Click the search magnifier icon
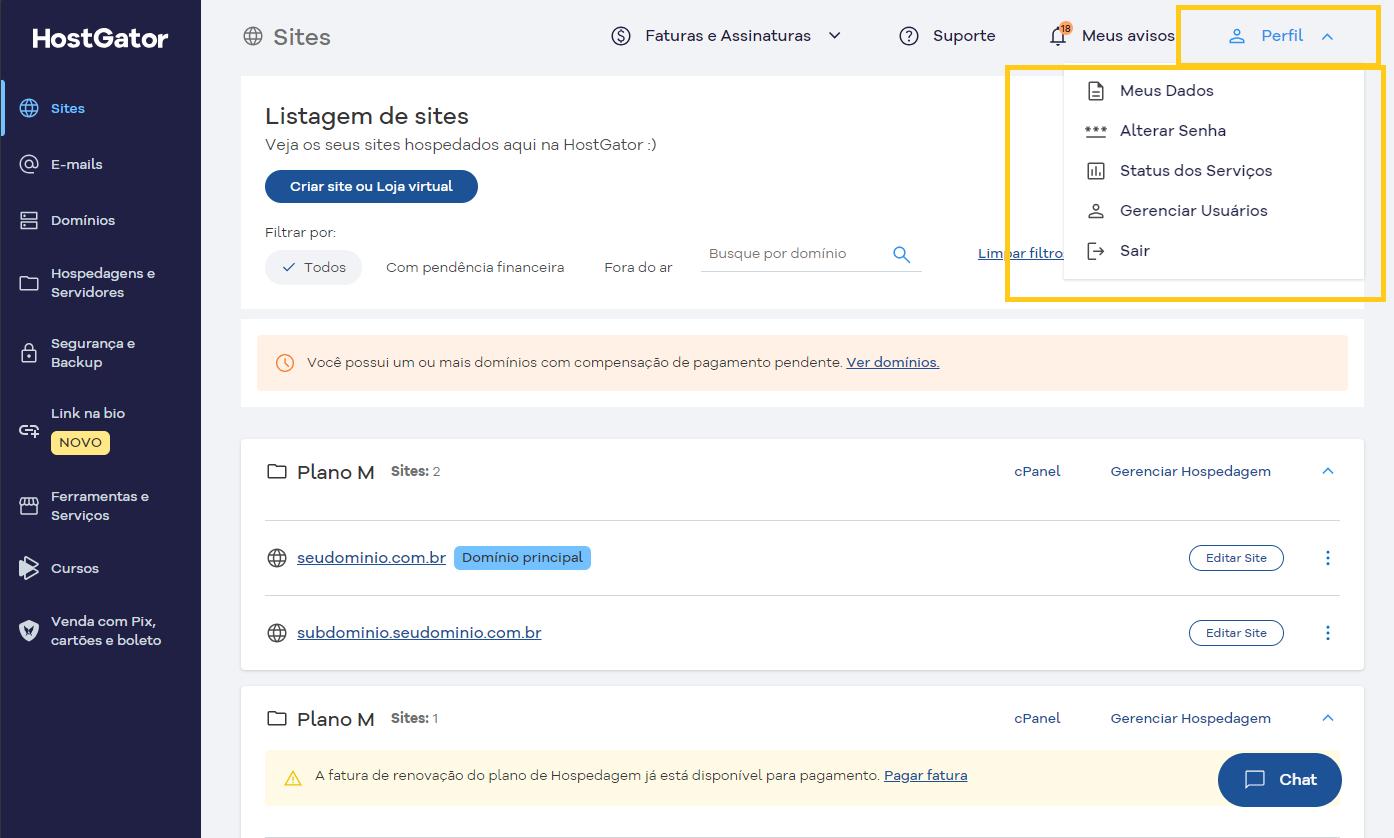This screenshot has width=1394, height=838. [x=902, y=255]
